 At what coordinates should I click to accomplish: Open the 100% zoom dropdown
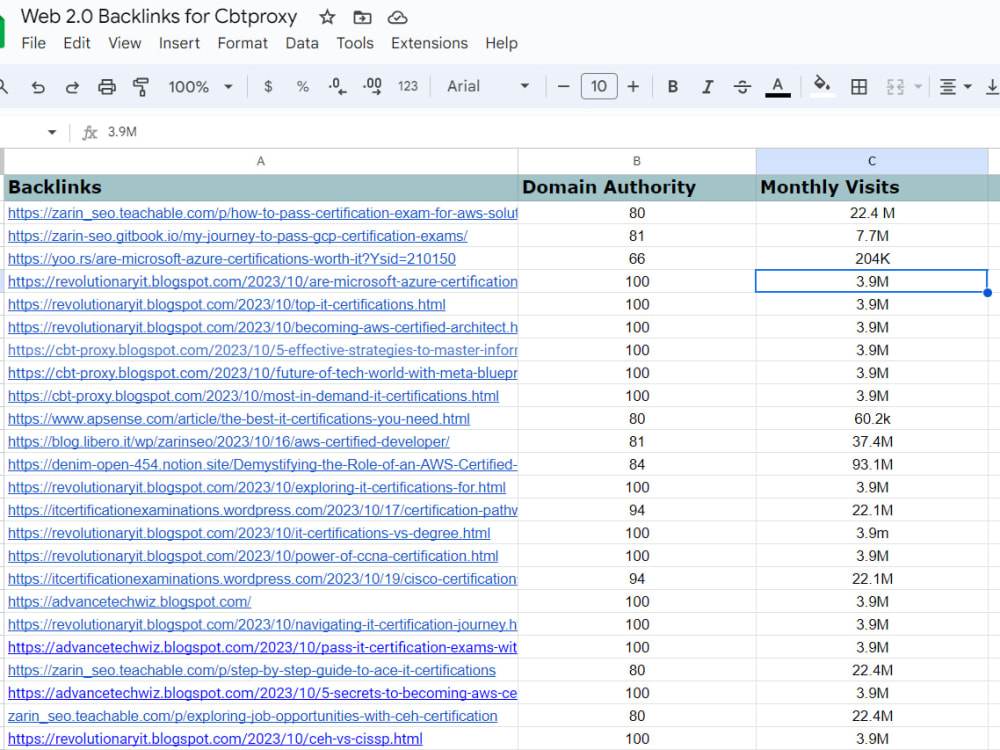(200, 87)
